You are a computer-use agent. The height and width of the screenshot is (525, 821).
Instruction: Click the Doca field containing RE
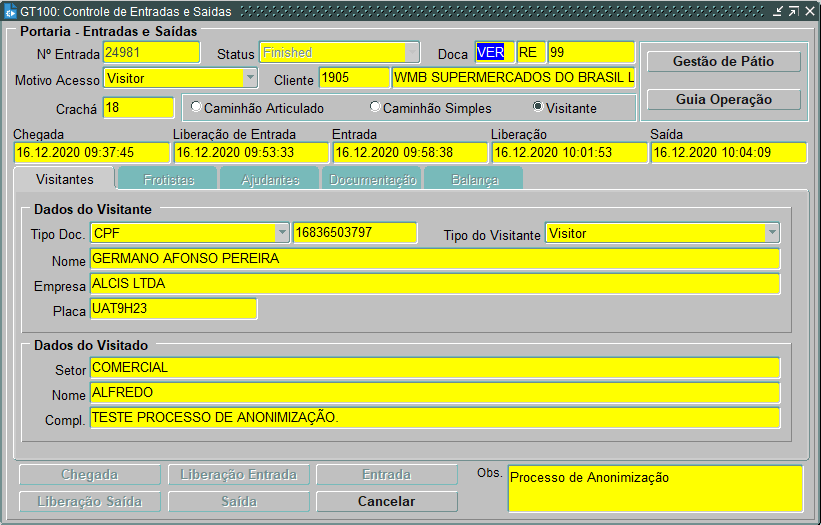coord(531,52)
